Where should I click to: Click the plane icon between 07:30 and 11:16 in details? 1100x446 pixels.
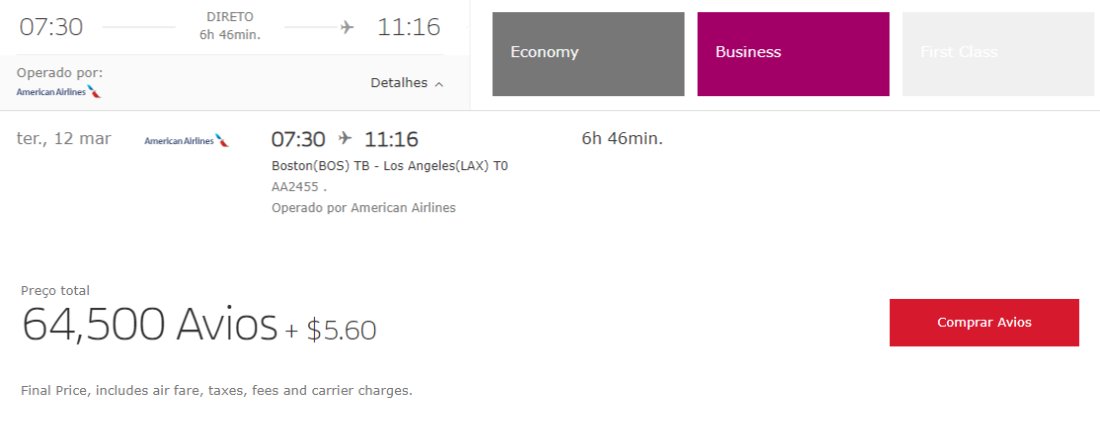[344, 138]
